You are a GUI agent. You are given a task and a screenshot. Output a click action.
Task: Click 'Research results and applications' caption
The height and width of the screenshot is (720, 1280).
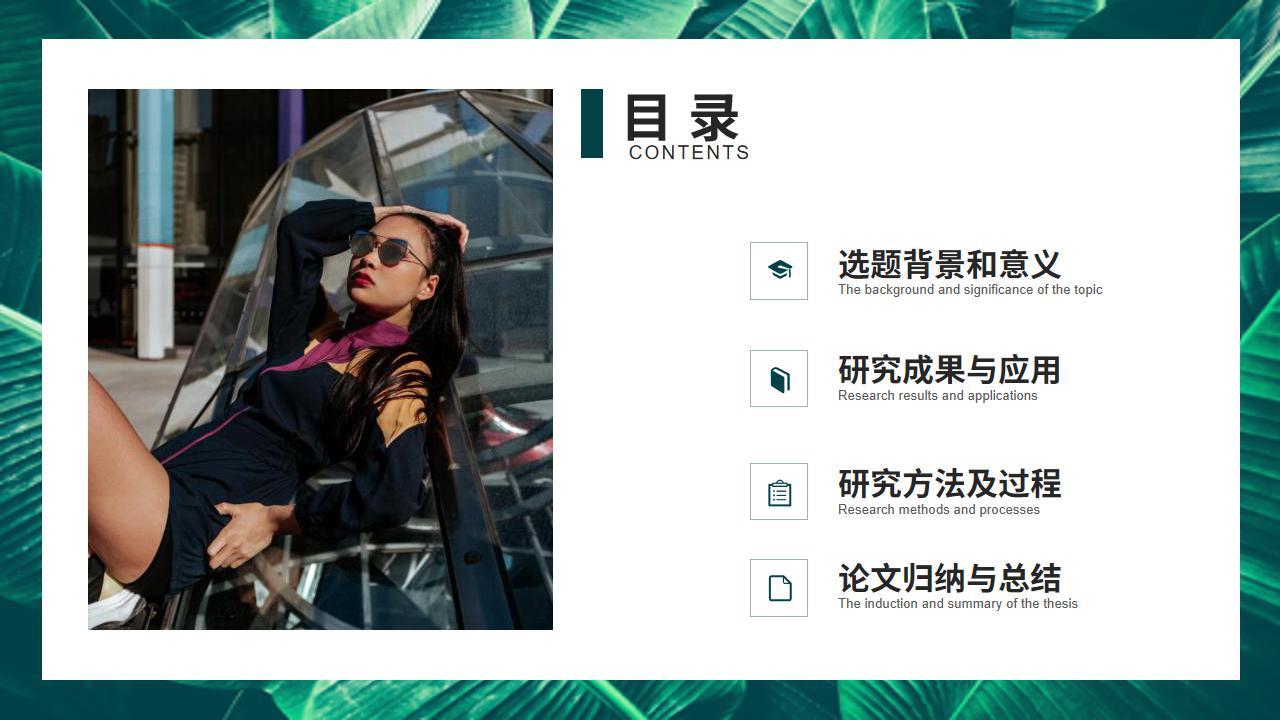[938, 396]
